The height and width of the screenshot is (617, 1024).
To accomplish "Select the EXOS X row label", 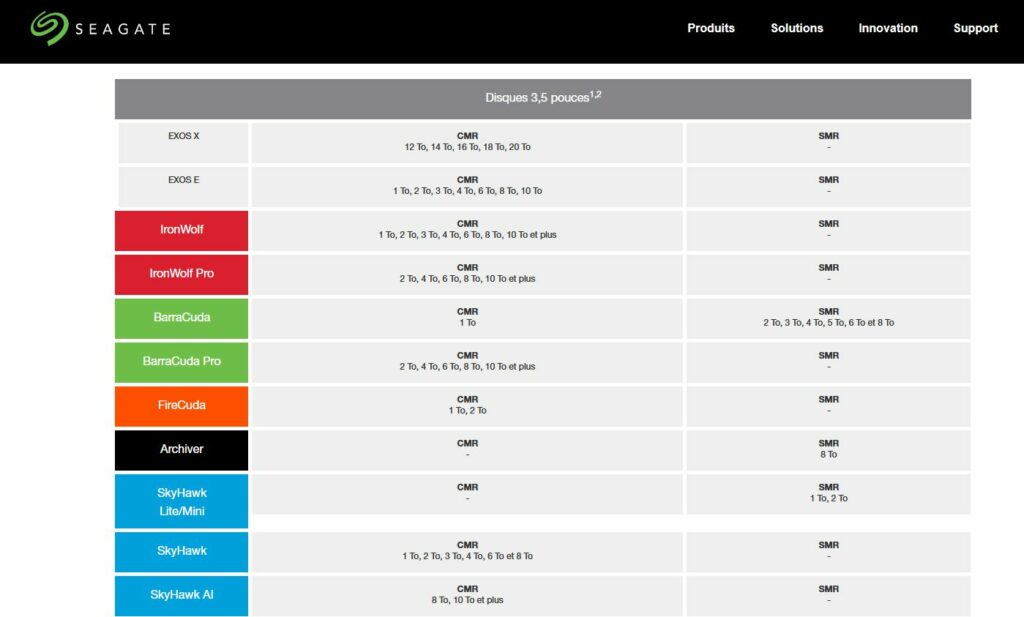I will click(x=184, y=142).
